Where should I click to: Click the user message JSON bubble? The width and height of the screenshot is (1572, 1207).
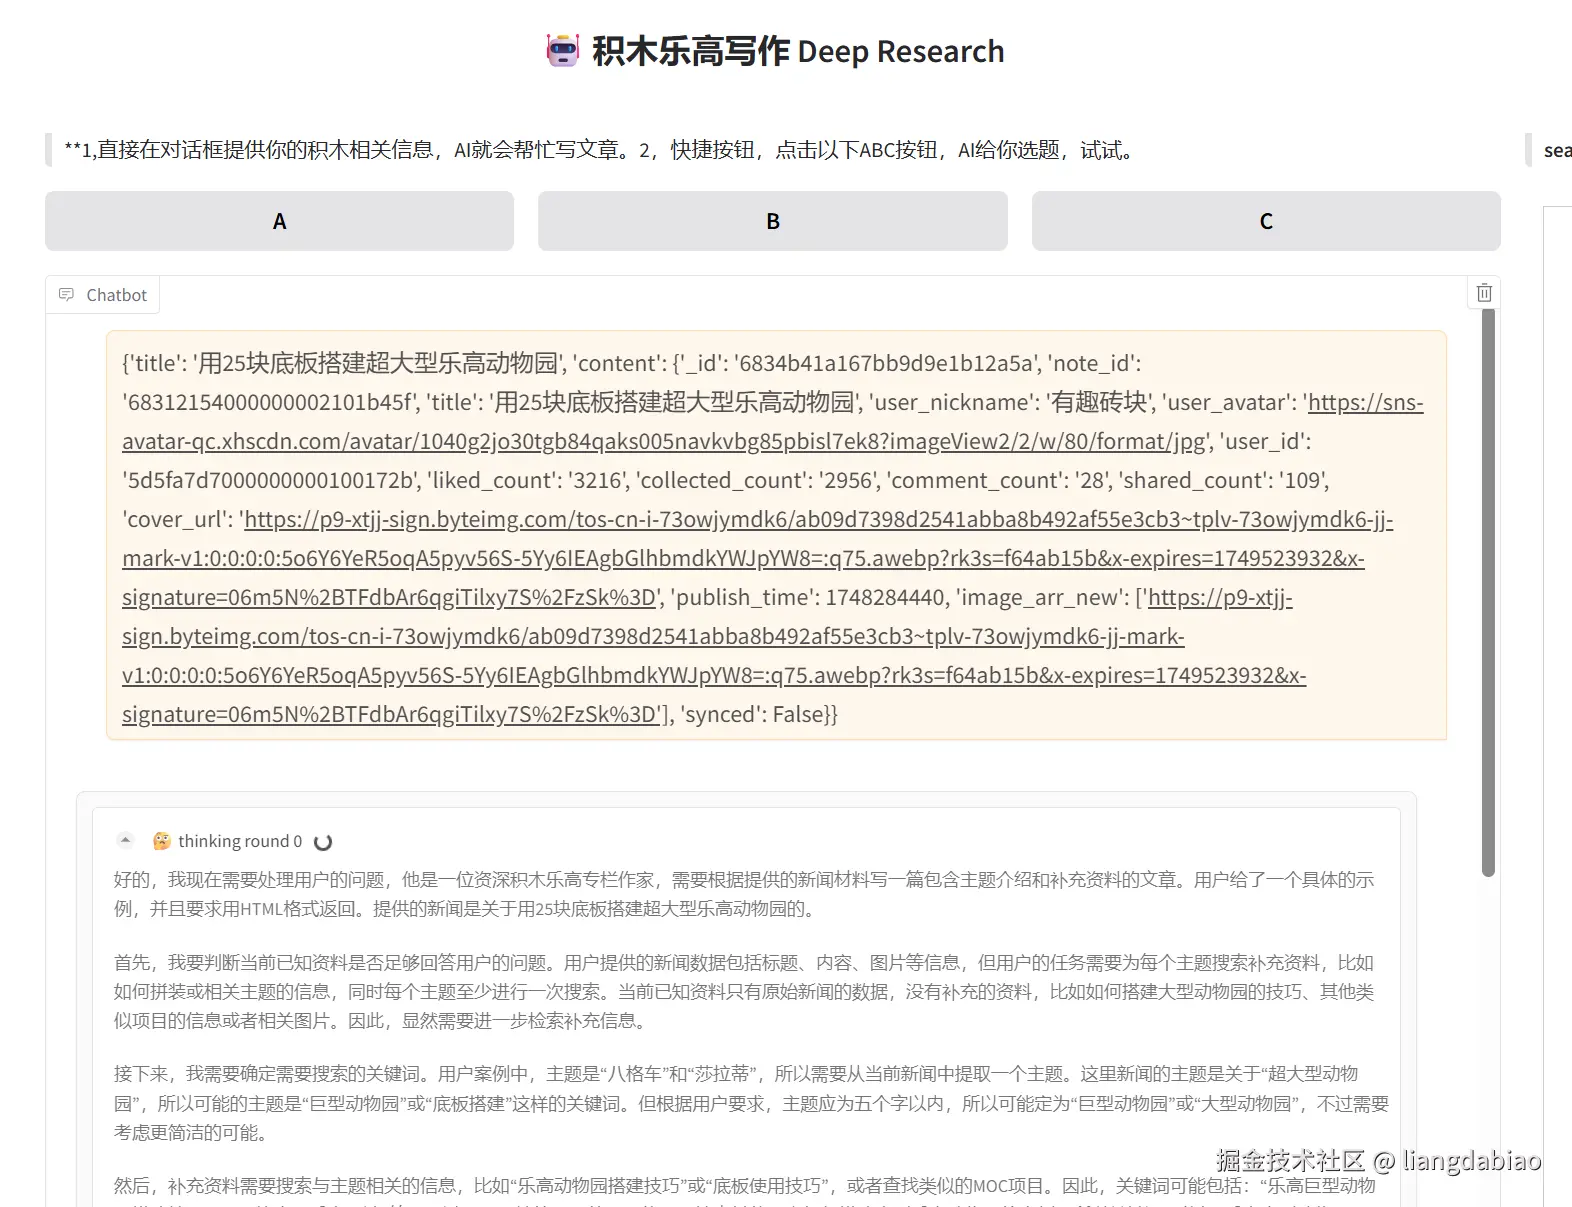(x=776, y=535)
